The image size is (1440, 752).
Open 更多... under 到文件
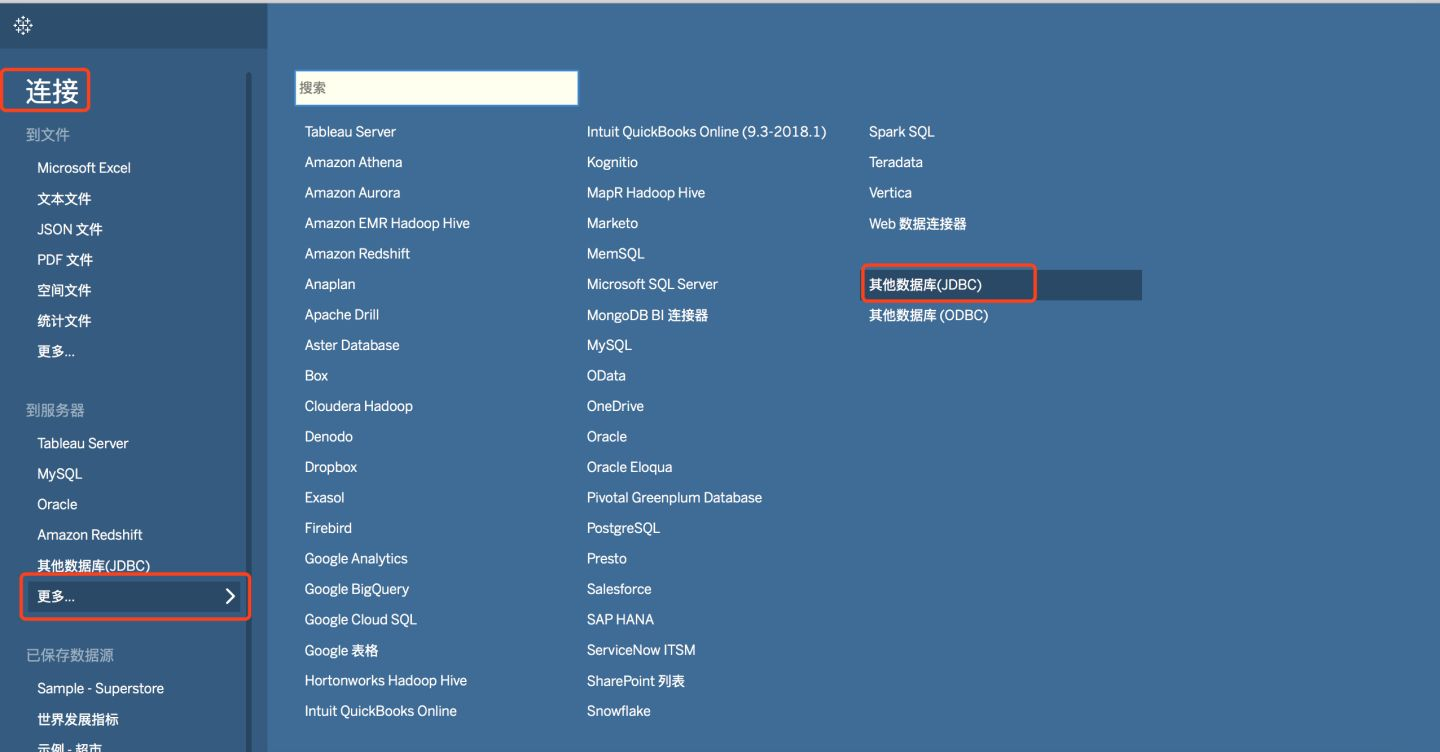[x=56, y=351]
